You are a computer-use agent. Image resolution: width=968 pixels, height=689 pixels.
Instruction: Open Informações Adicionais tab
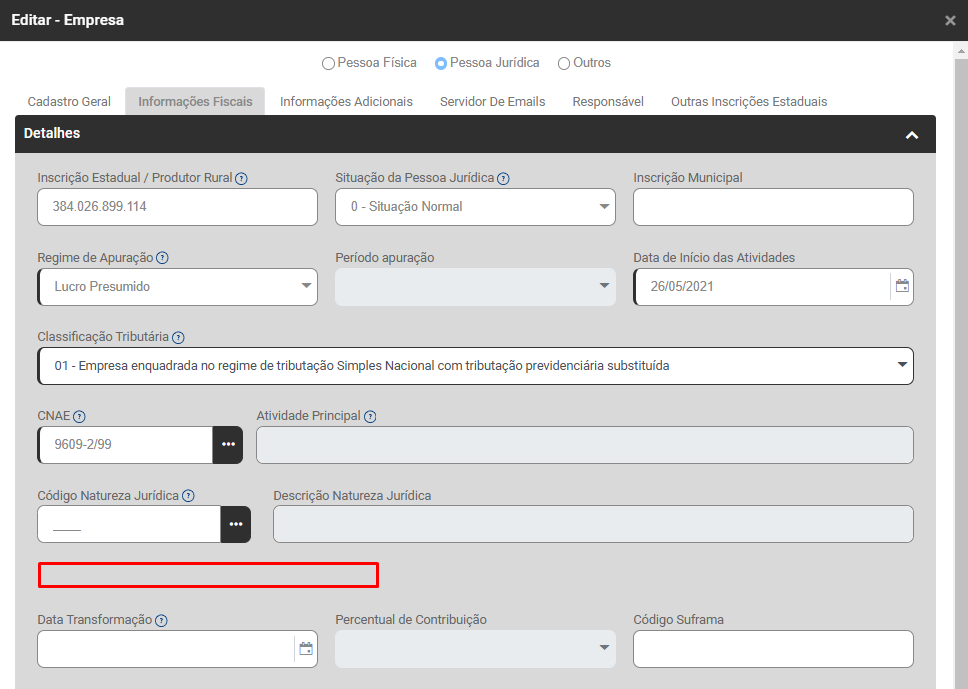click(x=346, y=102)
